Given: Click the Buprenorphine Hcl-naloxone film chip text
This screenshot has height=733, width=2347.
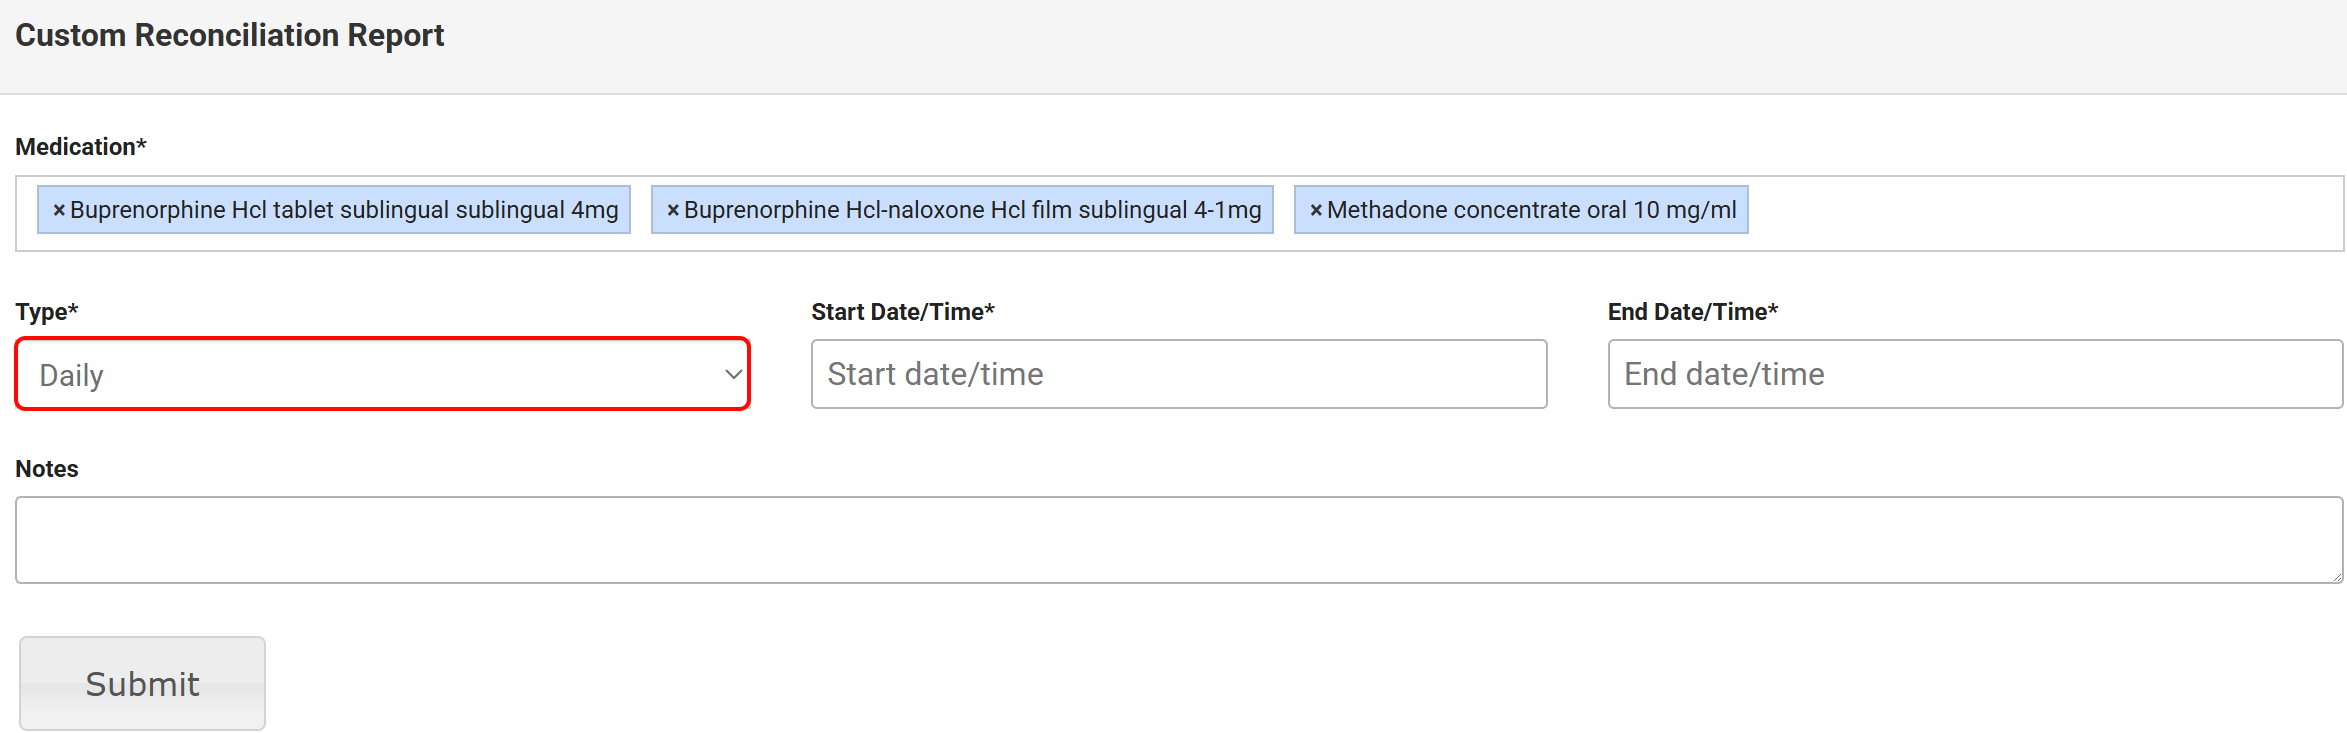Looking at the screenshot, I should click(x=972, y=210).
